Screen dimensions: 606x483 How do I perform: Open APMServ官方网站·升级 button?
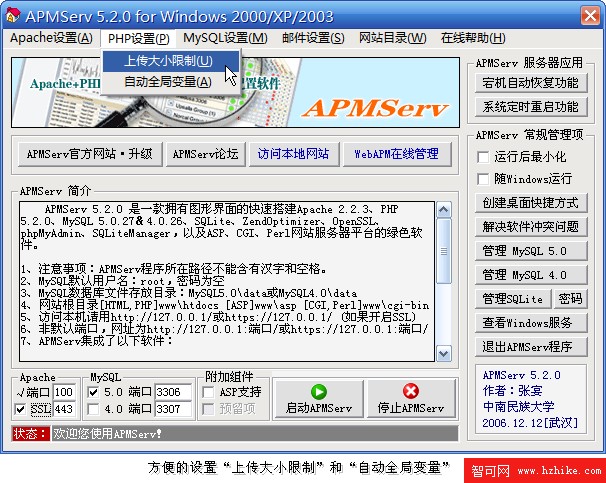point(90,154)
